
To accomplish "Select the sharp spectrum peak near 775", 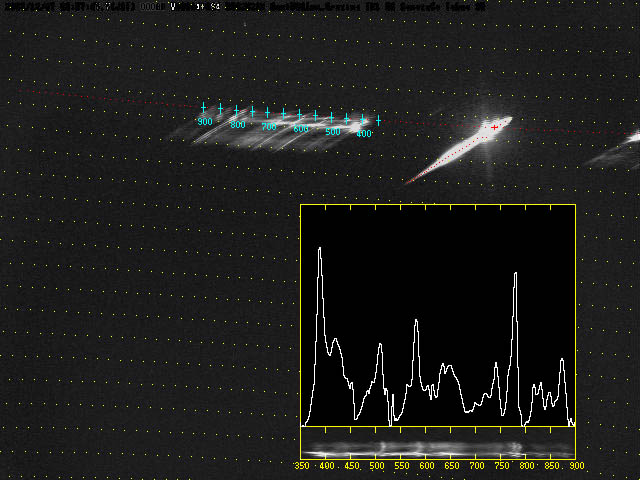I will pos(515,273).
